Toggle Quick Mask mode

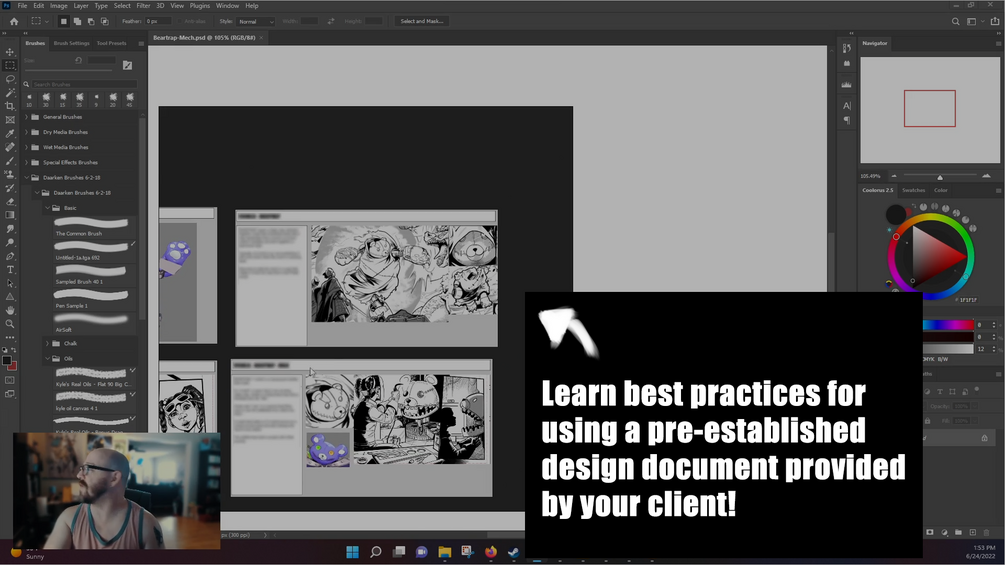coord(10,381)
